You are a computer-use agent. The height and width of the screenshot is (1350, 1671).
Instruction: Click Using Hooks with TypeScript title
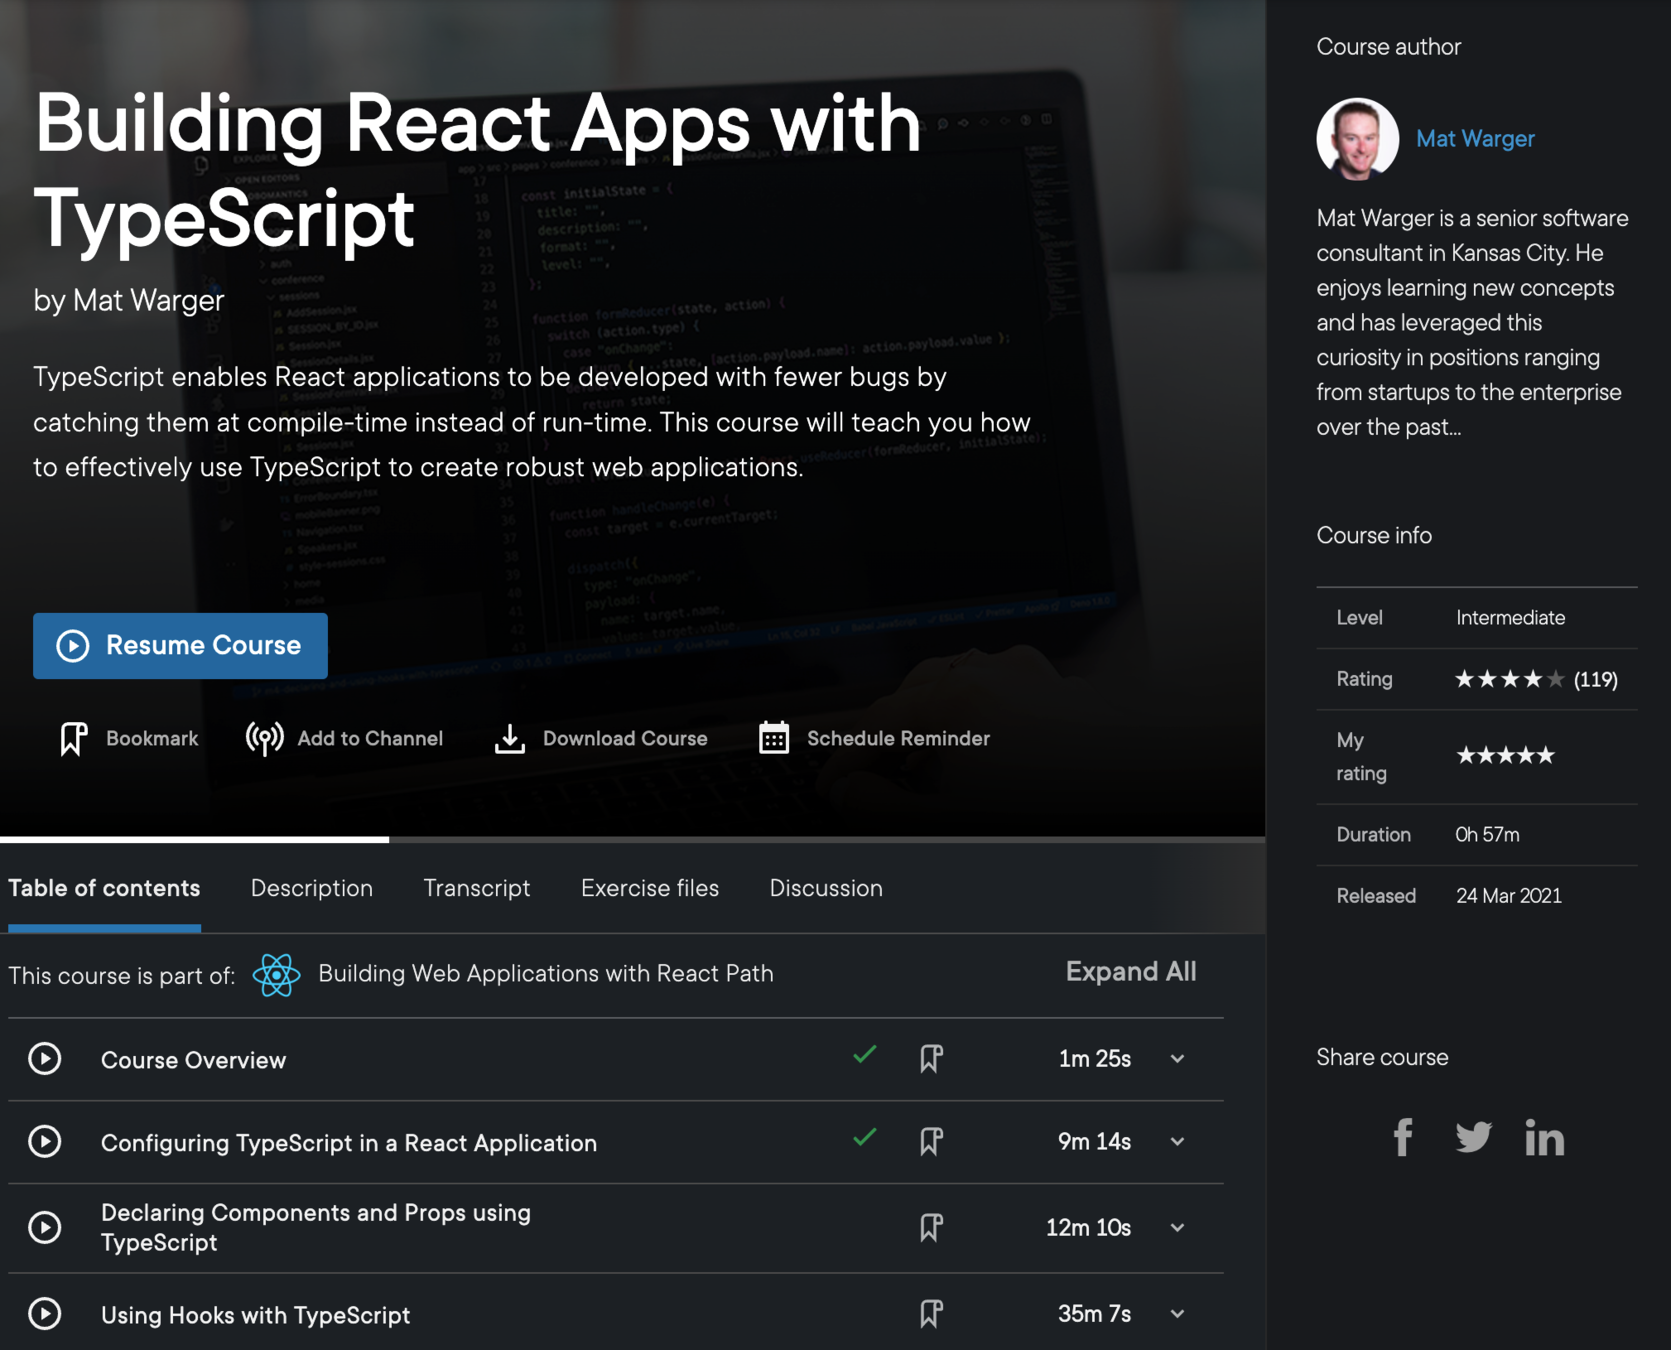[255, 1315]
